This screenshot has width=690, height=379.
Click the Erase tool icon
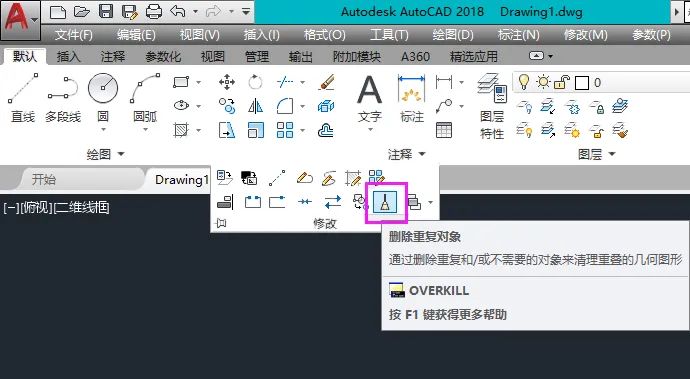point(326,82)
